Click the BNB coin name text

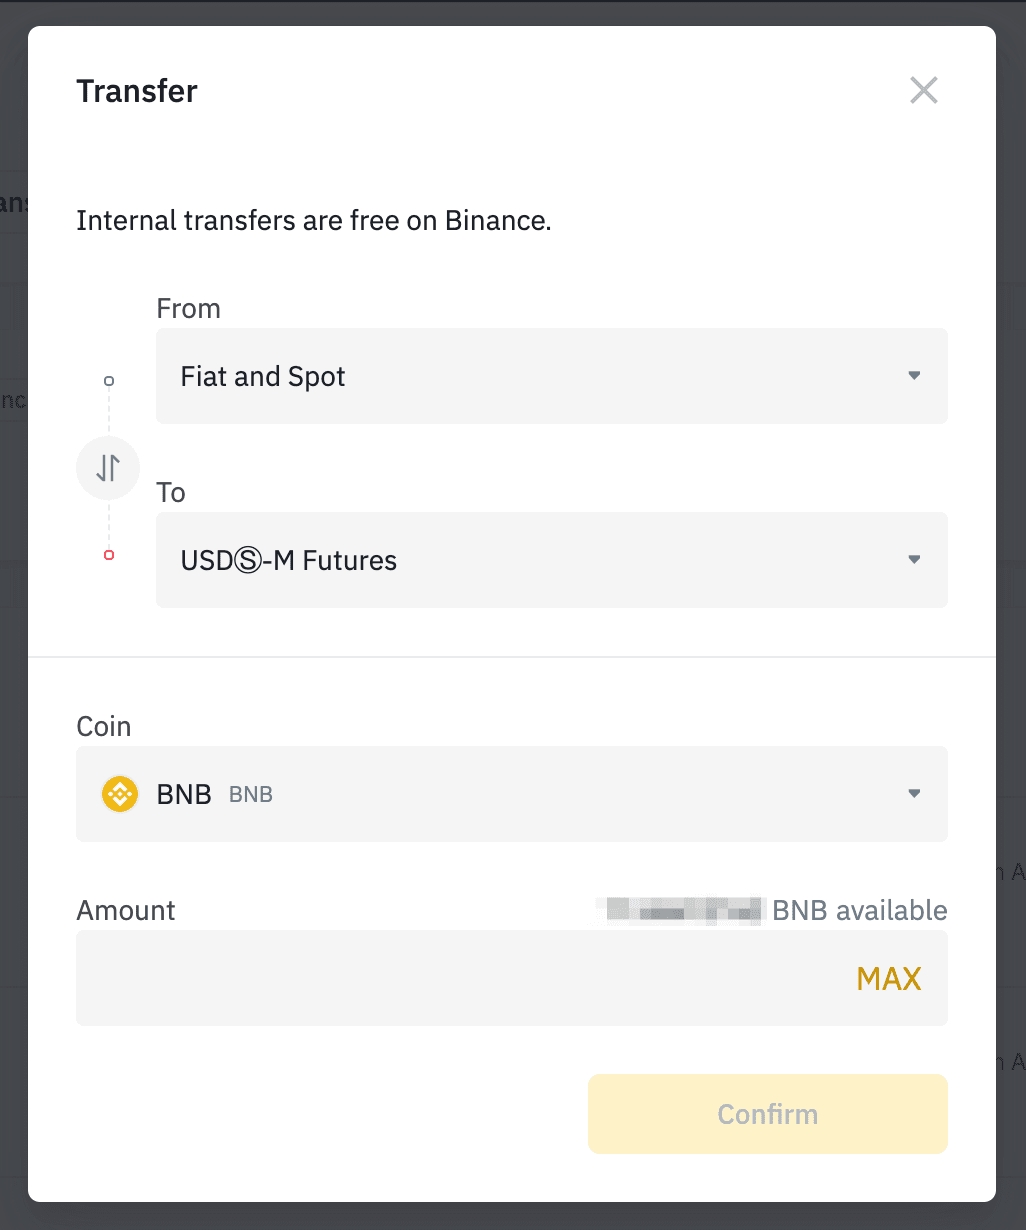184,795
